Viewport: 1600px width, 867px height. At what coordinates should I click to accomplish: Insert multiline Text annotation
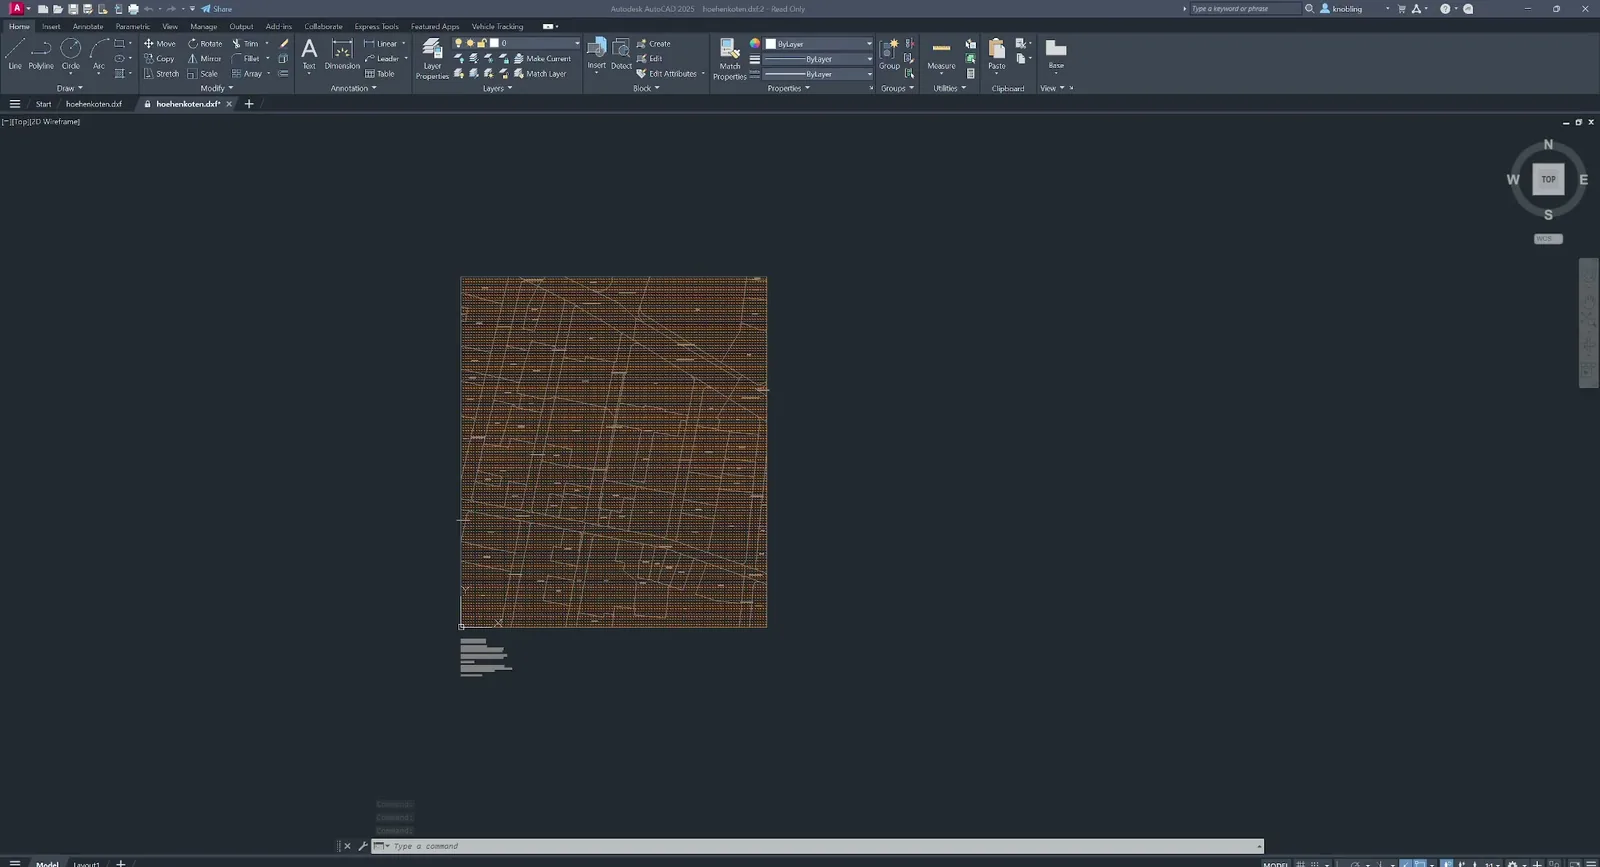tap(309, 54)
